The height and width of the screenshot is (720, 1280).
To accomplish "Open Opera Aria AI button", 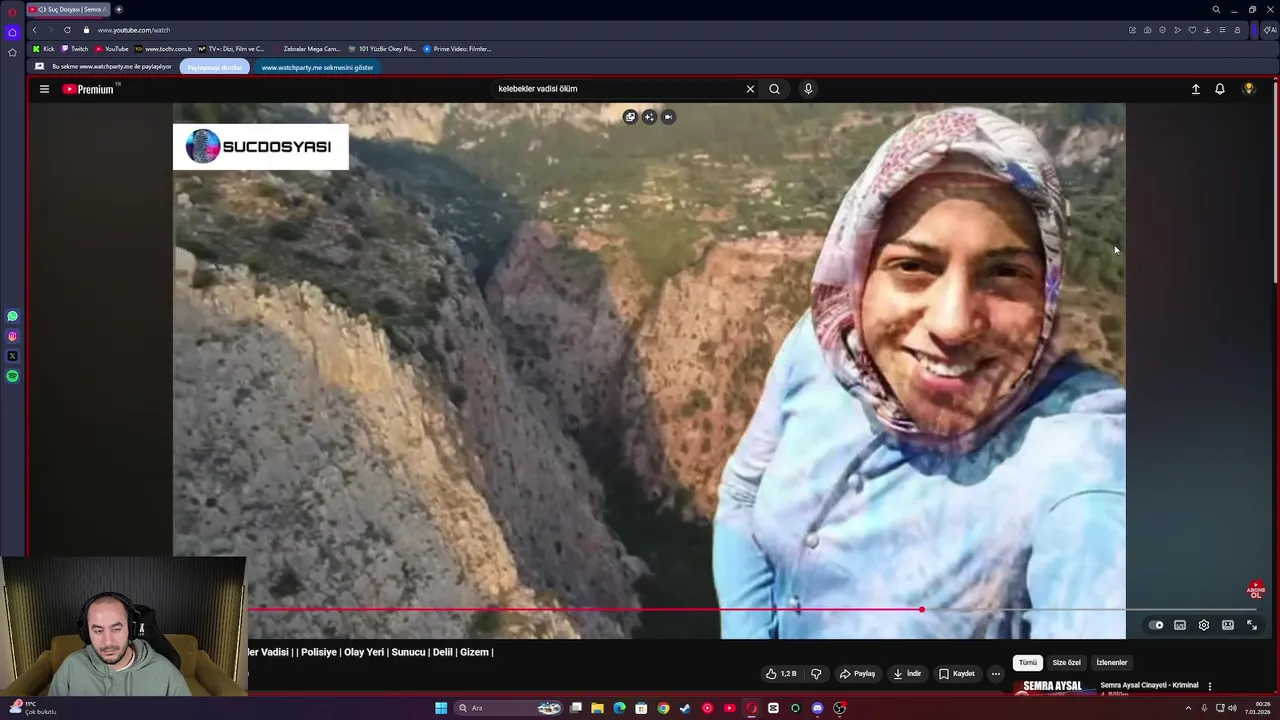I will (1269, 30).
